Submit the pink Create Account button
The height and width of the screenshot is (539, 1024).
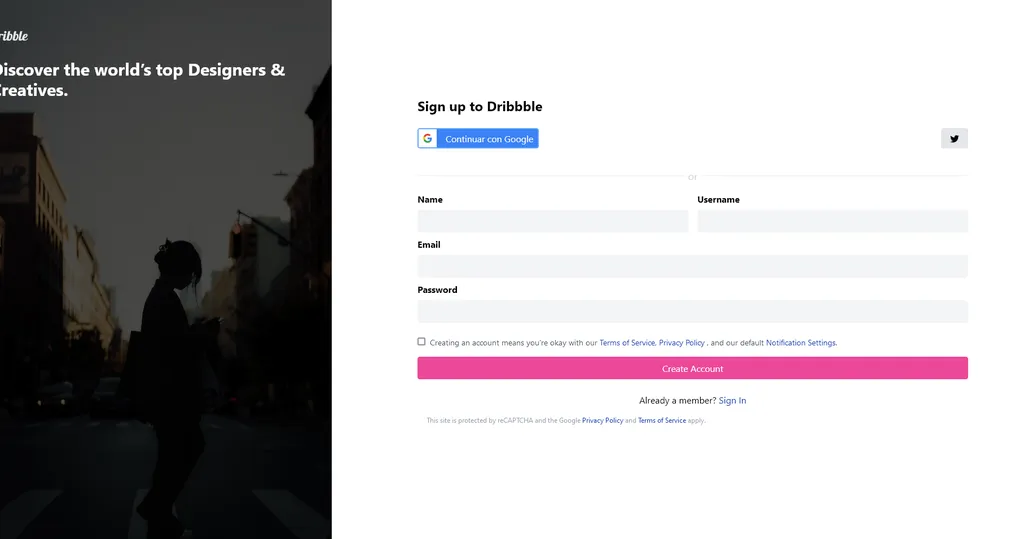[692, 368]
